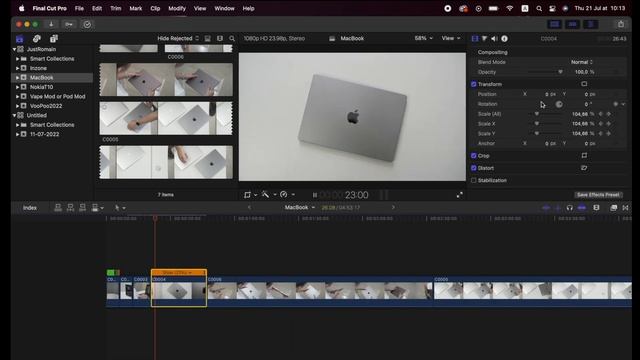
Task: Open the Color inspector tab icon
Action: pos(484,38)
